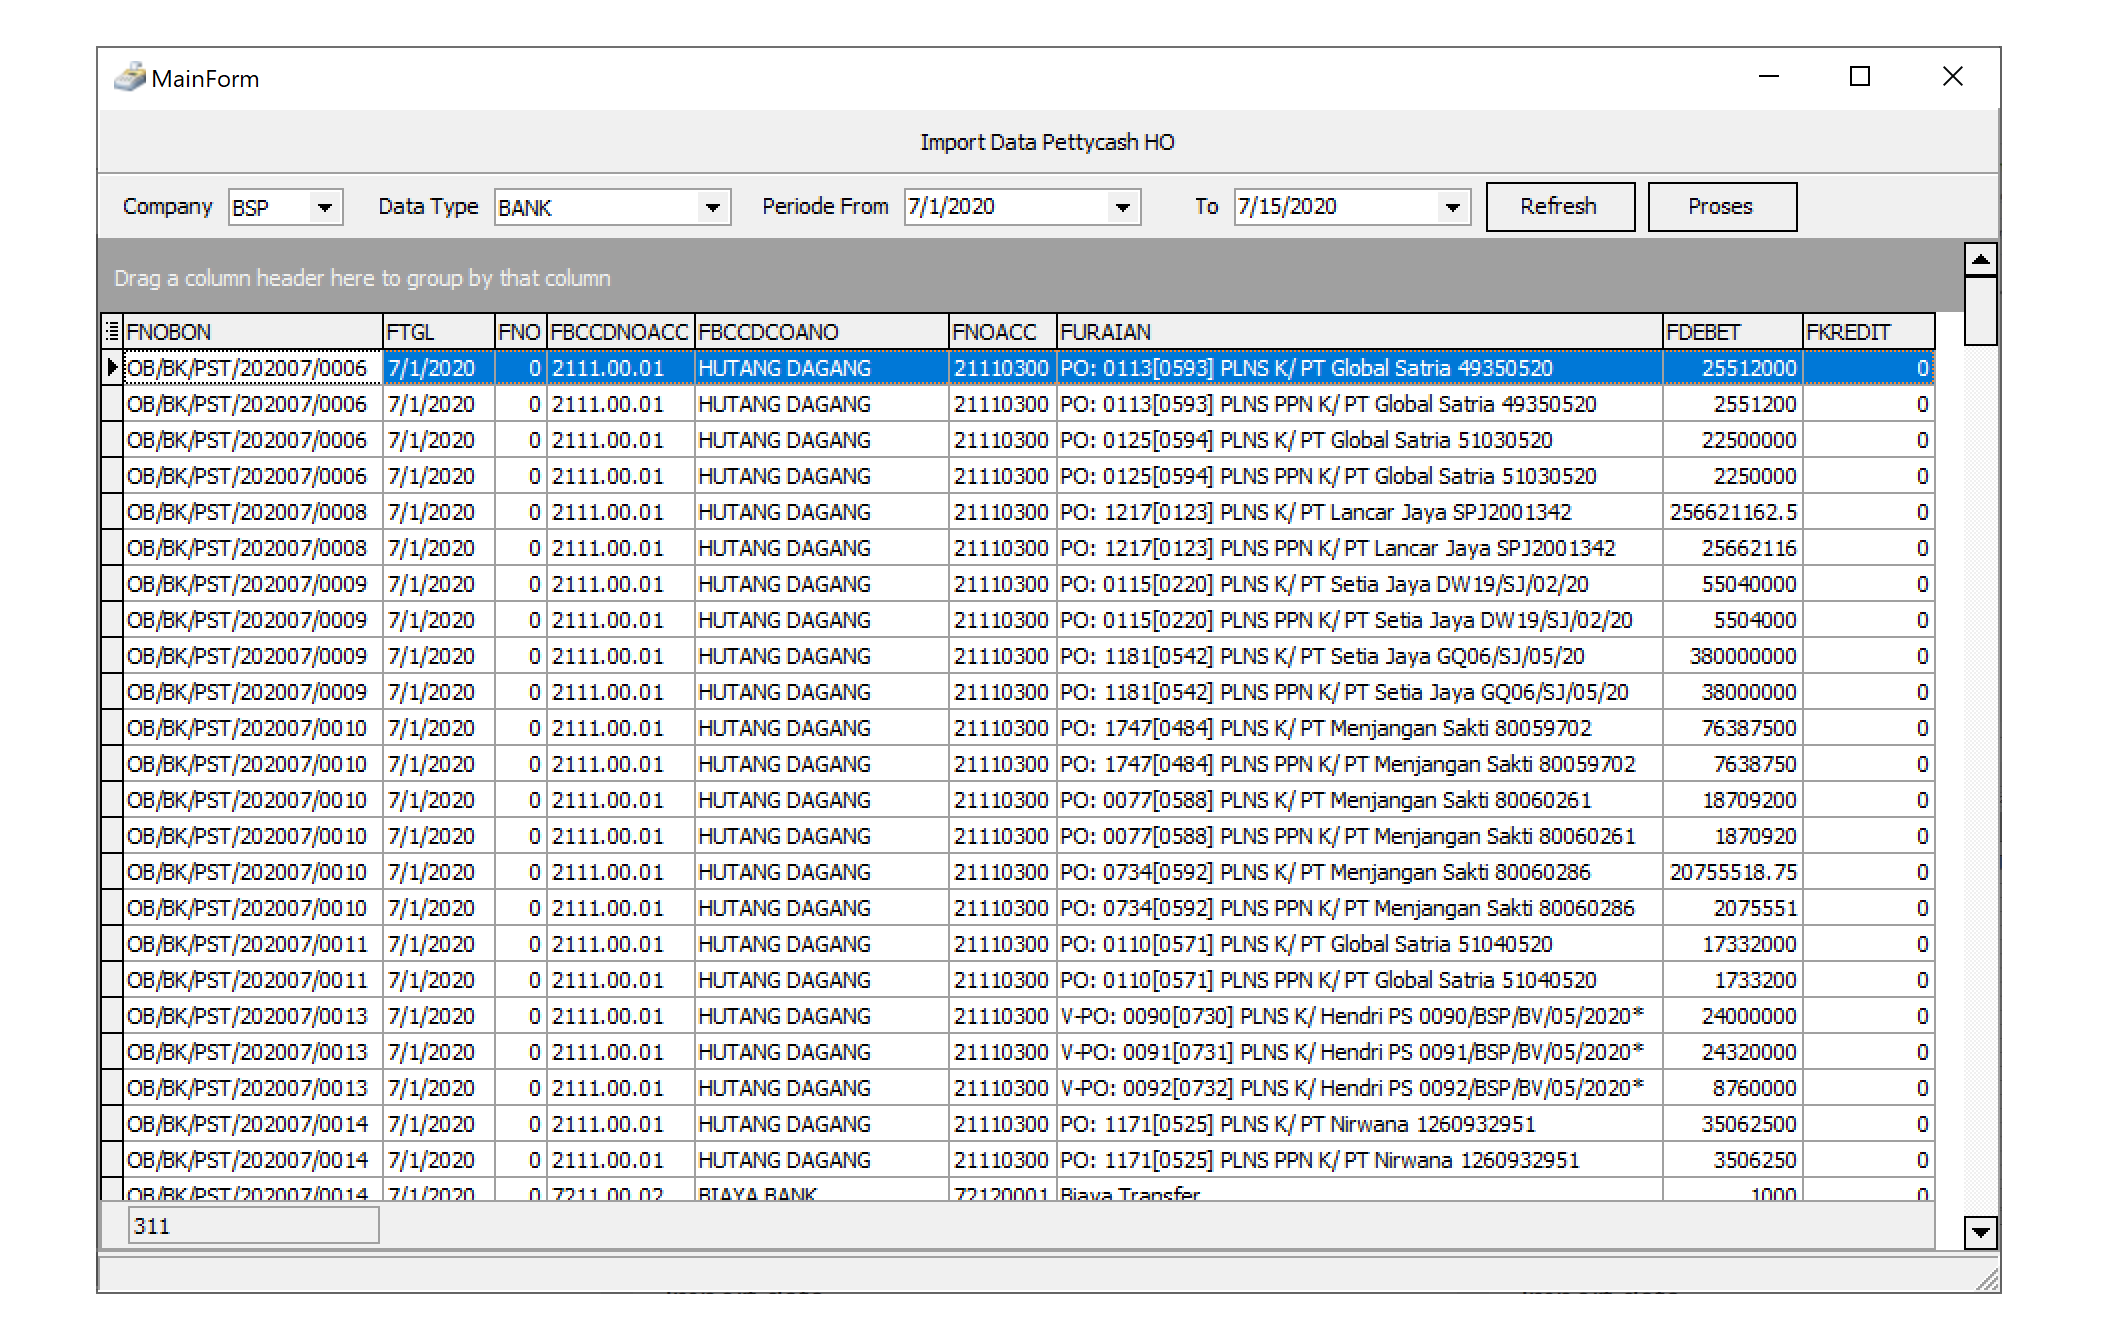The width and height of the screenshot is (2108, 1340).
Task: Expand the Data Type combo box
Action: (x=712, y=207)
